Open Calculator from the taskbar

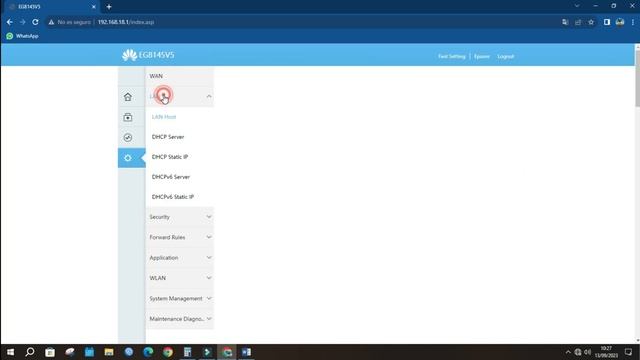[x=187, y=352]
